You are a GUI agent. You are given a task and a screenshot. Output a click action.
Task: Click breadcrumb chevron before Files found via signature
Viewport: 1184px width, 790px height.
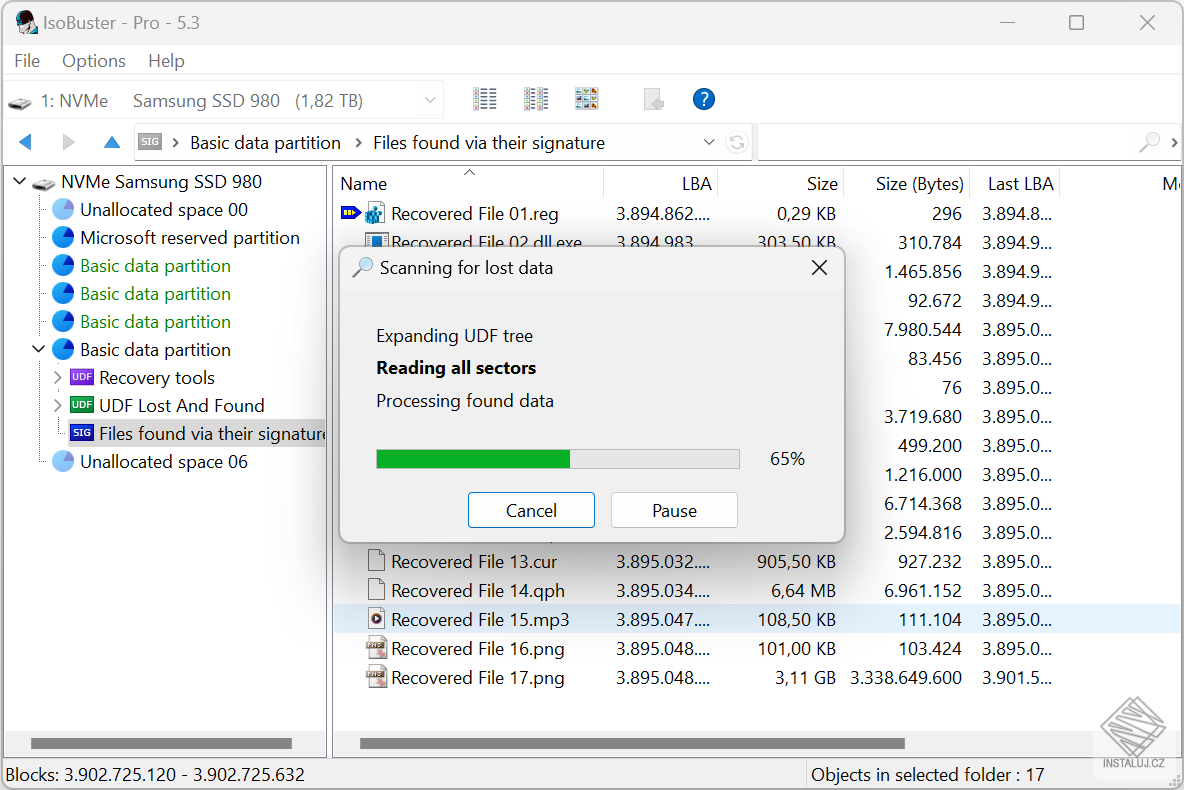357,142
